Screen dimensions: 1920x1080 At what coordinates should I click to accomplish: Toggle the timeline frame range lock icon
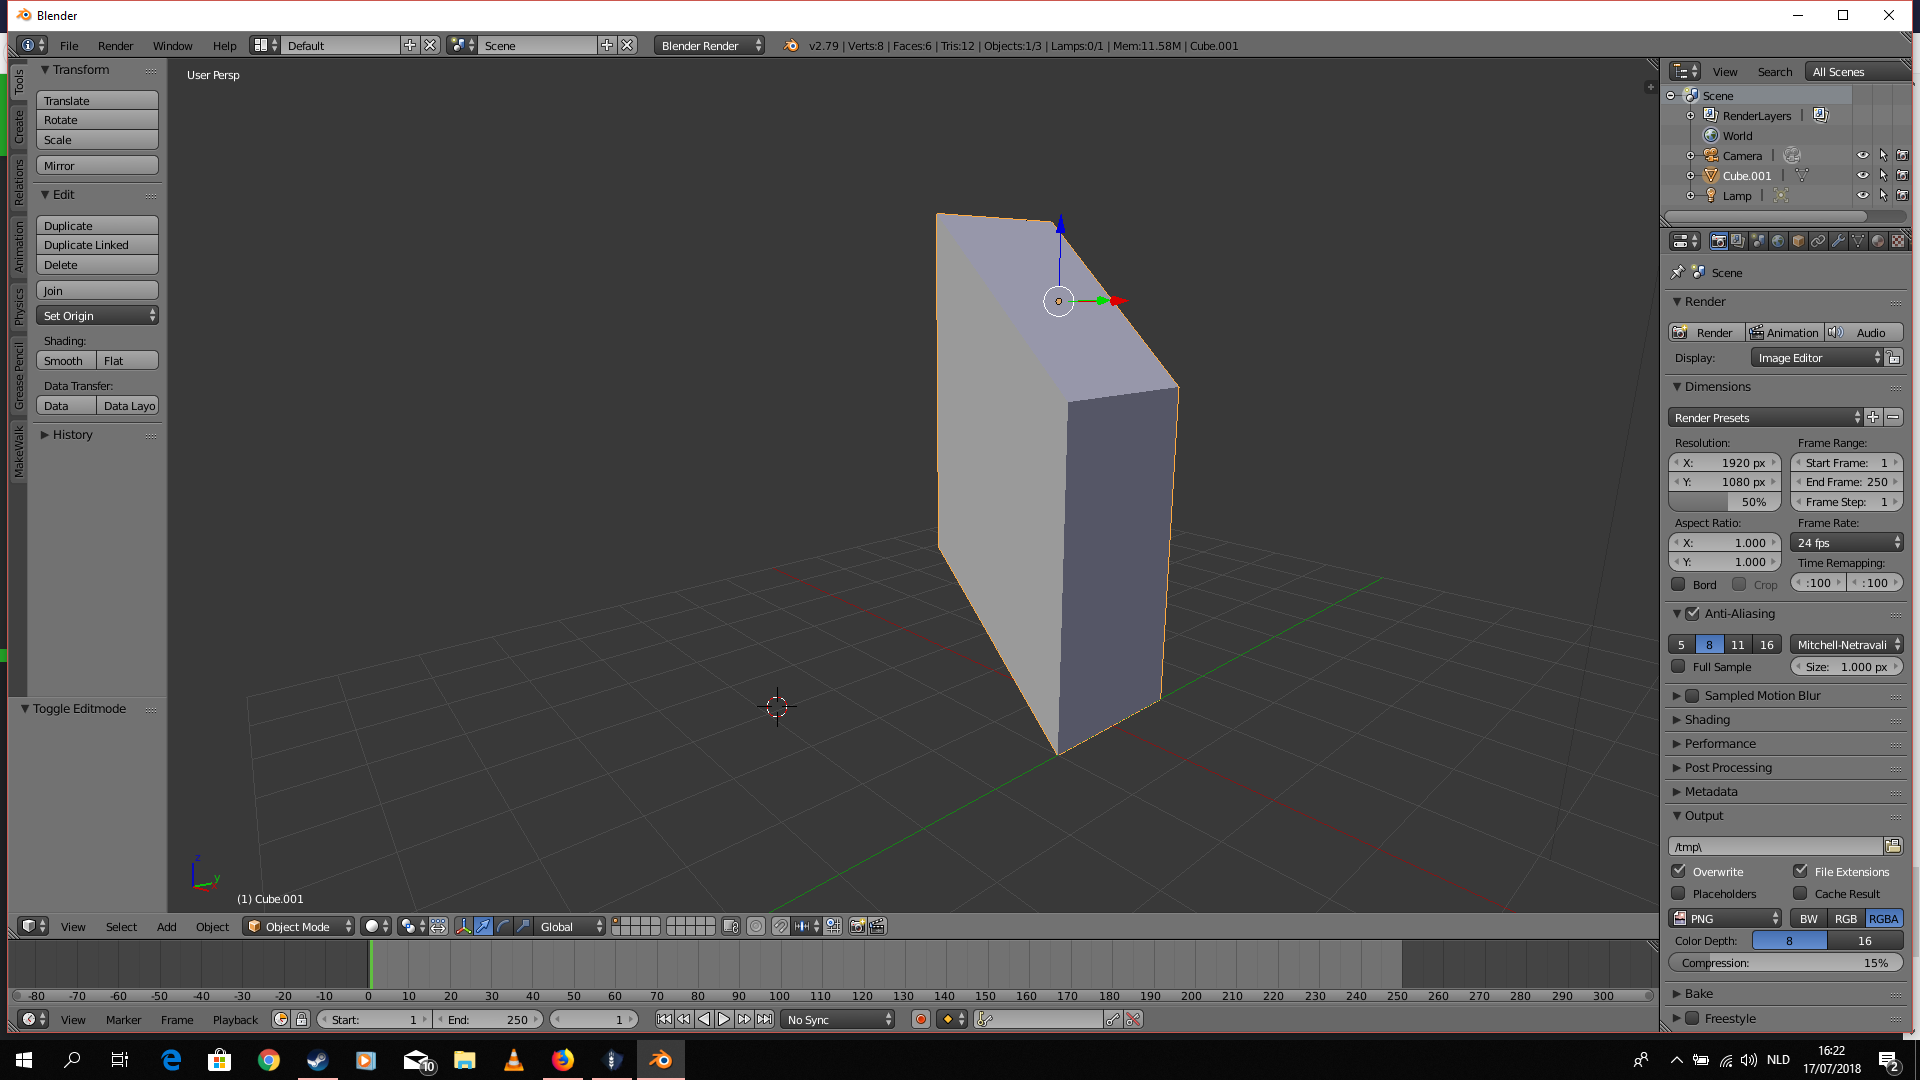[x=301, y=1019]
